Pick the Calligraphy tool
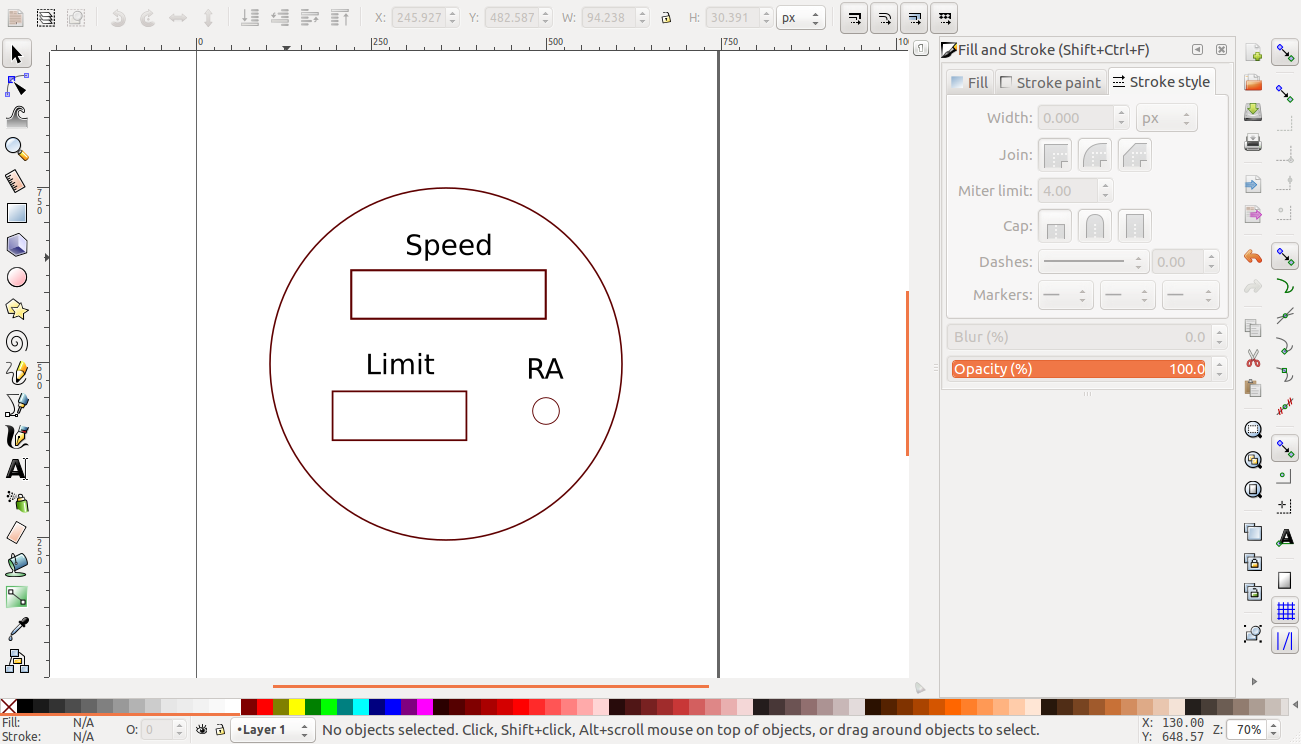The width and height of the screenshot is (1301, 744). [17, 436]
